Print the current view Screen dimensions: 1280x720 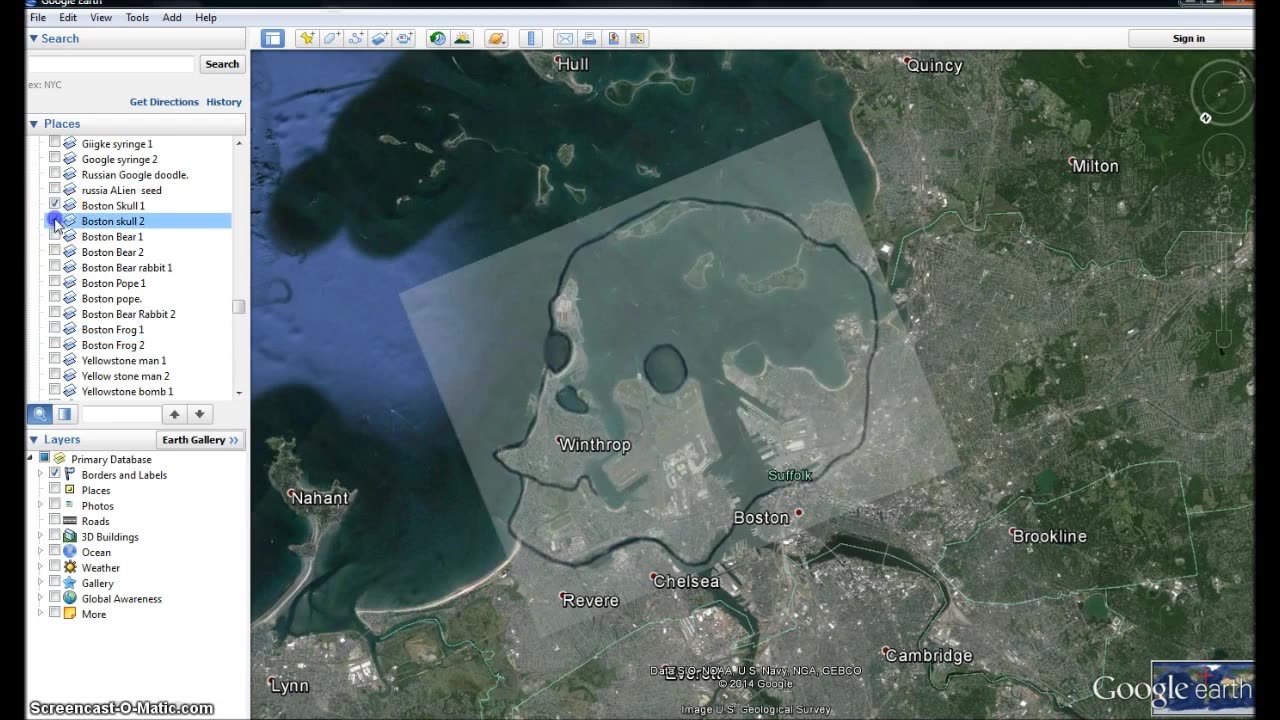(589, 38)
